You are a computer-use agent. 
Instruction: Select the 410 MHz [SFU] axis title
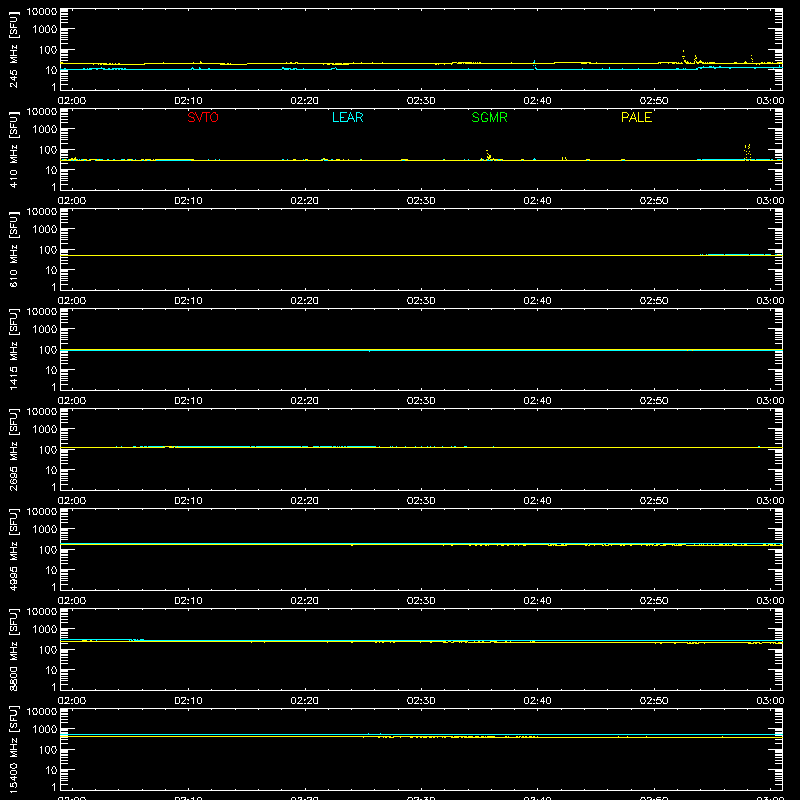pos(13,149)
